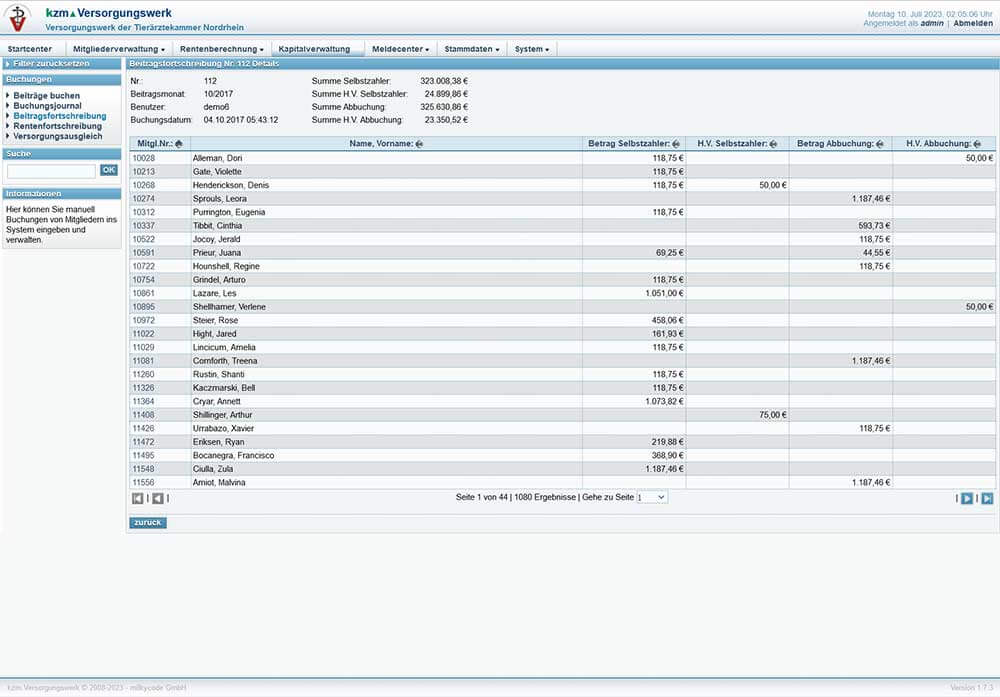Sort by H.V. Selbstzahler column icon
This screenshot has width=1000, height=697.
pos(774,144)
